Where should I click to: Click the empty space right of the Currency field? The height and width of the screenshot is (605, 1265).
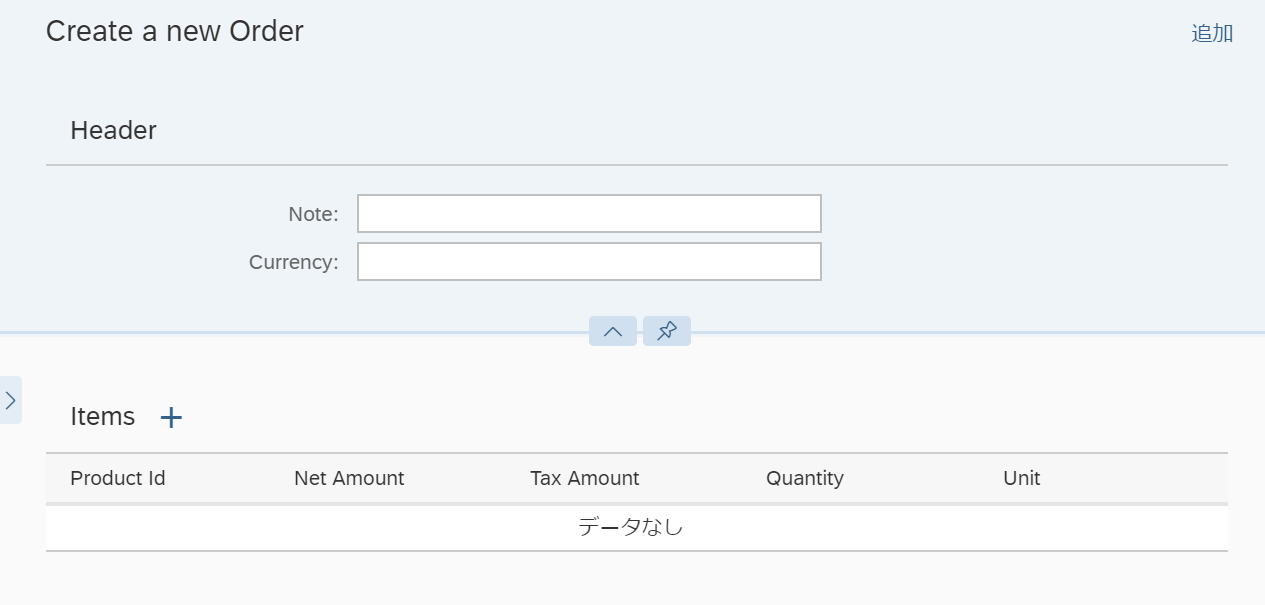pos(1020,262)
